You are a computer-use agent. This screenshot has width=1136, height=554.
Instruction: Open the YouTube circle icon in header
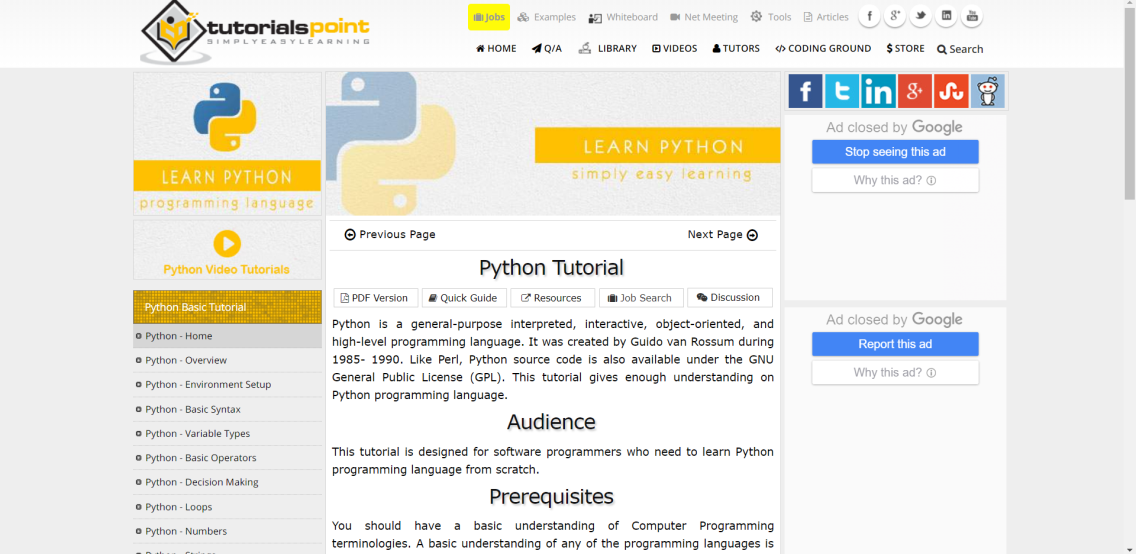coord(971,16)
